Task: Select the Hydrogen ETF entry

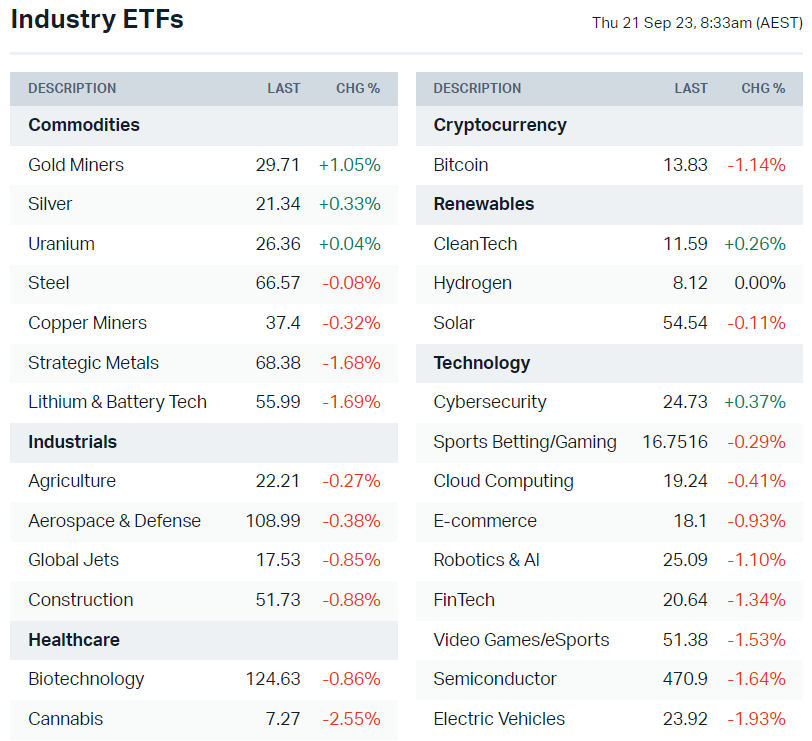Action: [x=472, y=283]
